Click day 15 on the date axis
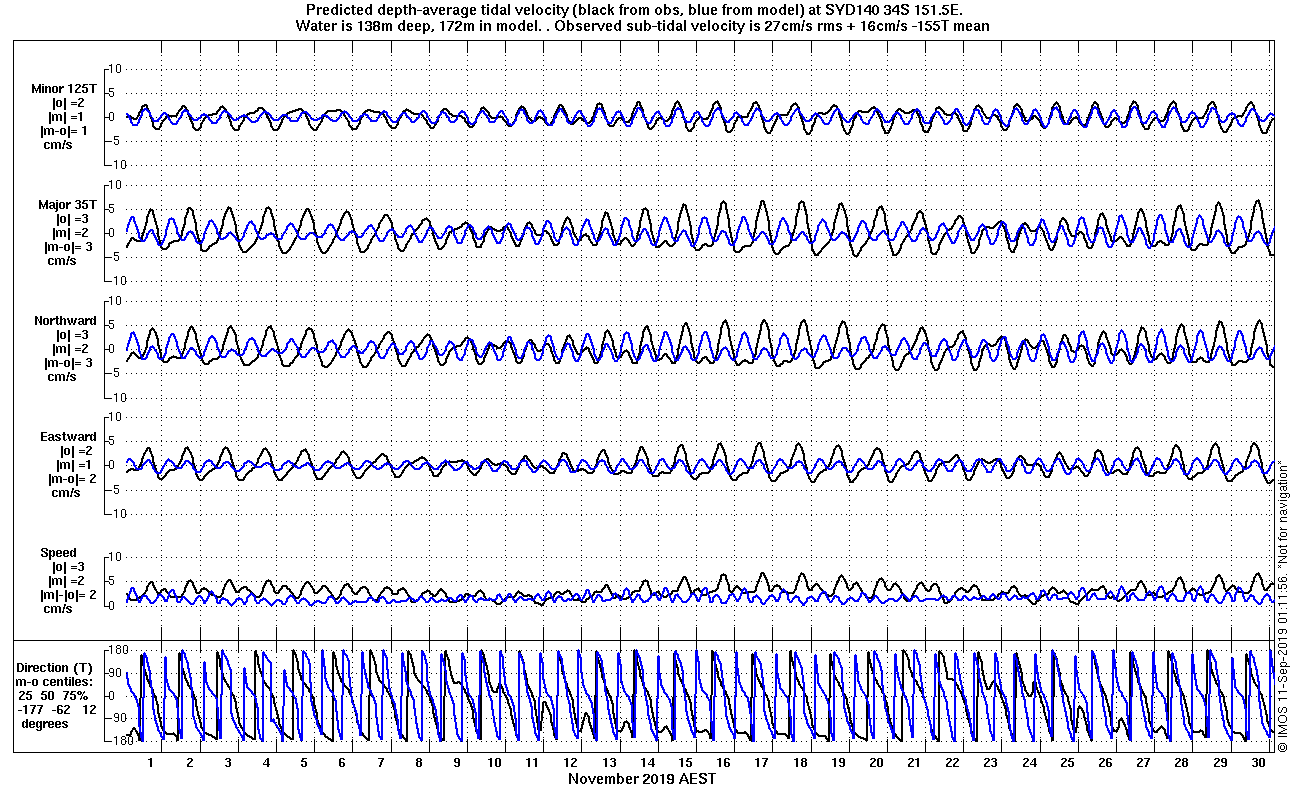1300x800 pixels. (686, 762)
